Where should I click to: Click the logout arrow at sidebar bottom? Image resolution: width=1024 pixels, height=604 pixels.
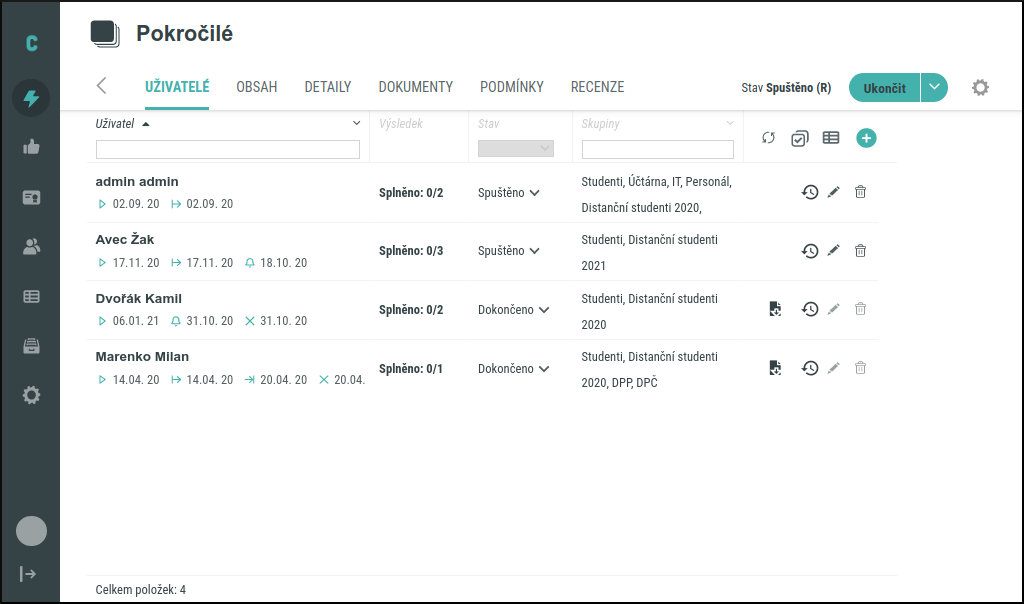29,573
